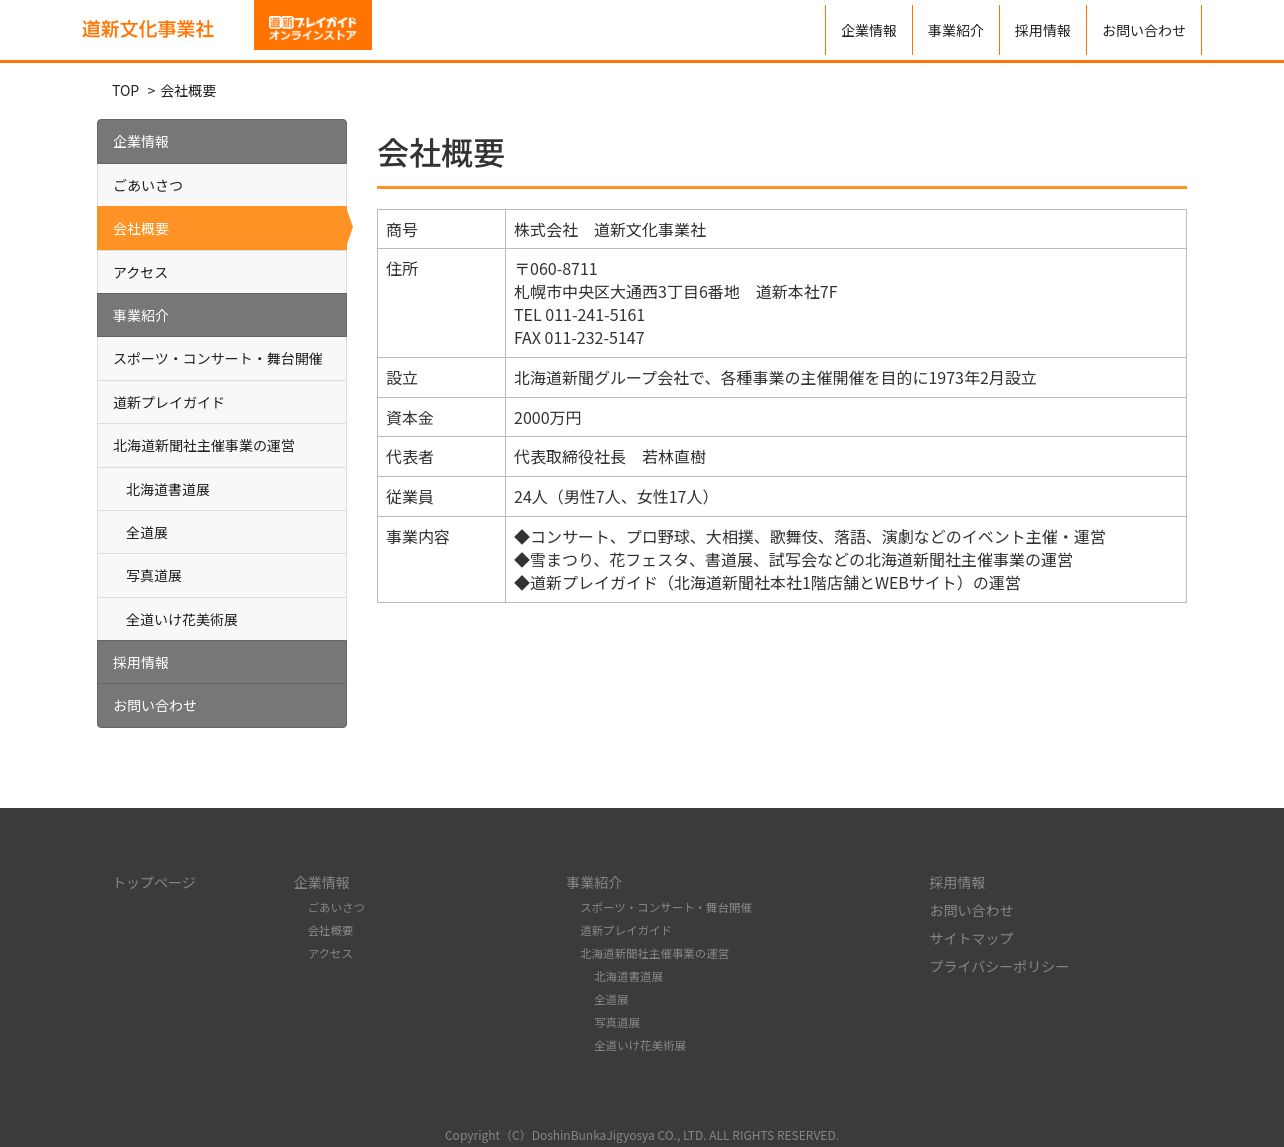Click the FAX 011-232-5147 line
The height and width of the screenshot is (1147, 1284).
(x=579, y=338)
